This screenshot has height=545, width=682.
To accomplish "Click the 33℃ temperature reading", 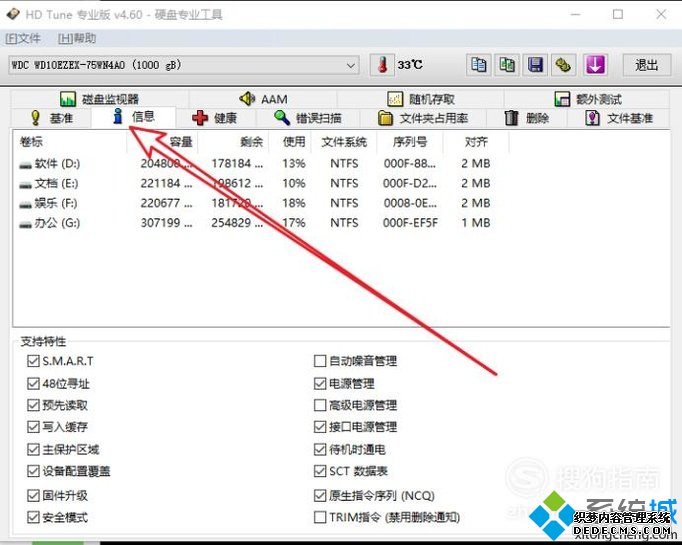I will click(x=410, y=65).
